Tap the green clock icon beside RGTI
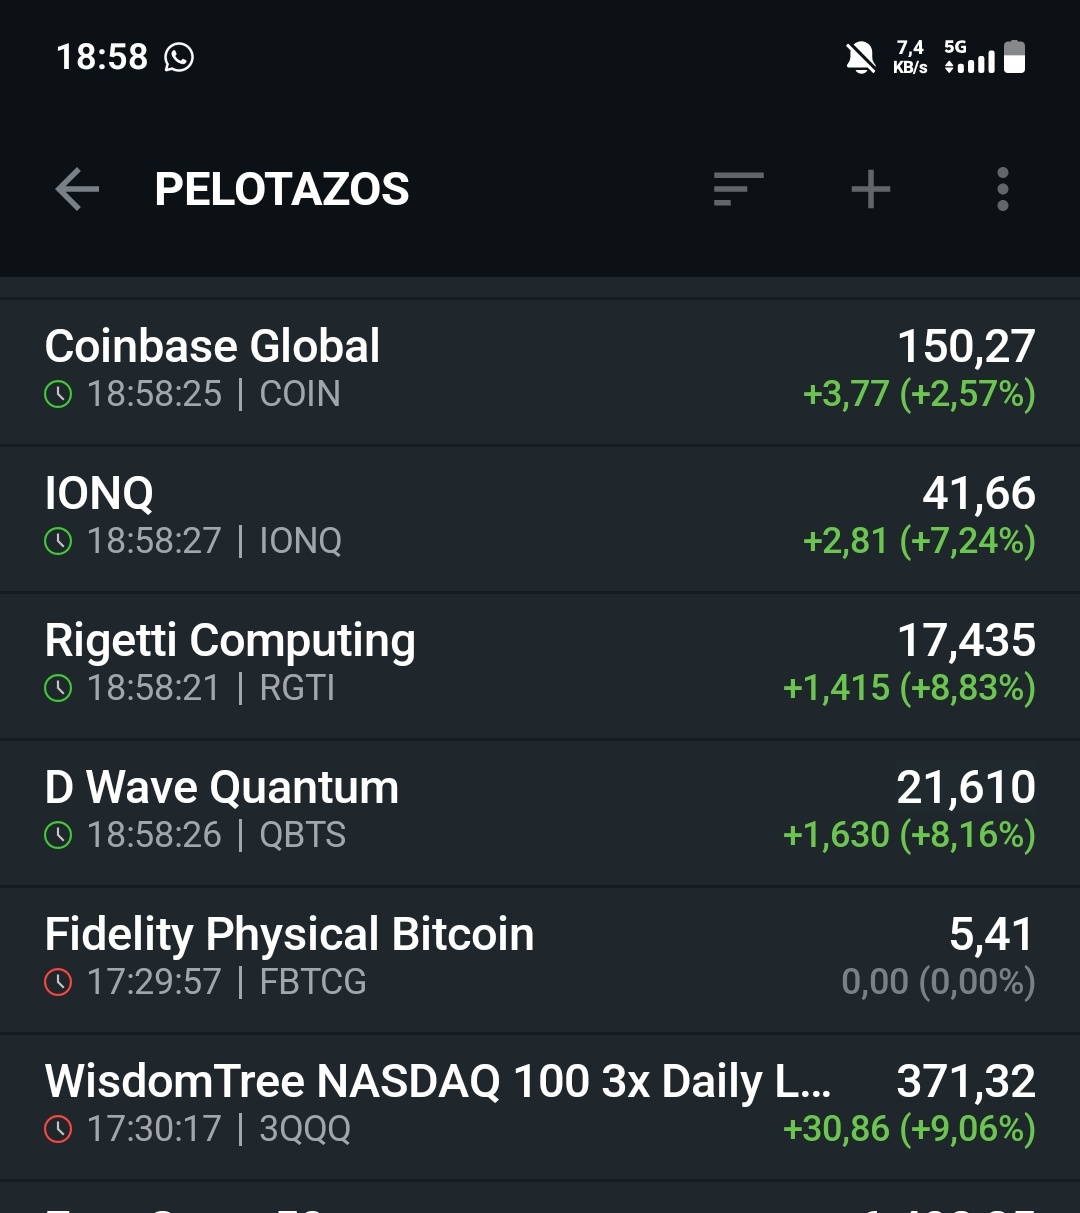This screenshot has height=1213, width=1080. click(x=59, y=689)
